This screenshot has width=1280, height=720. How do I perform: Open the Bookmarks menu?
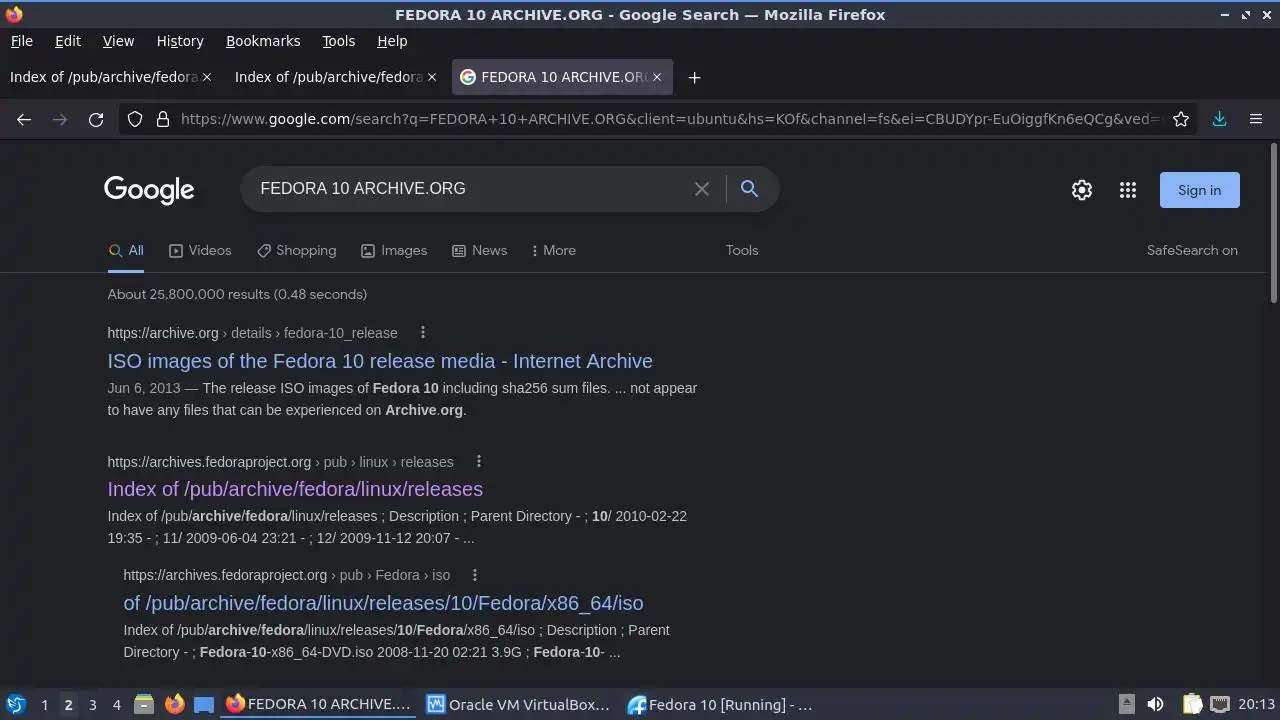click(x=263, y=41)
